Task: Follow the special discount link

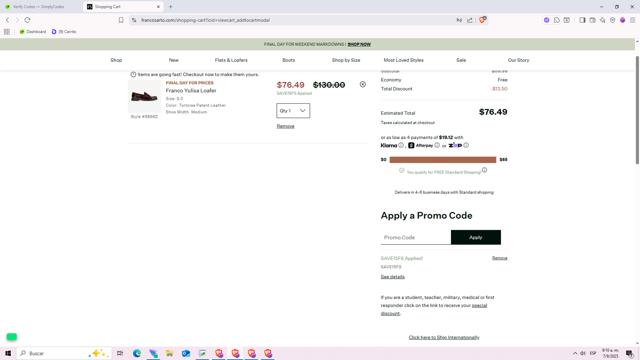Action: tap(479, 305)
